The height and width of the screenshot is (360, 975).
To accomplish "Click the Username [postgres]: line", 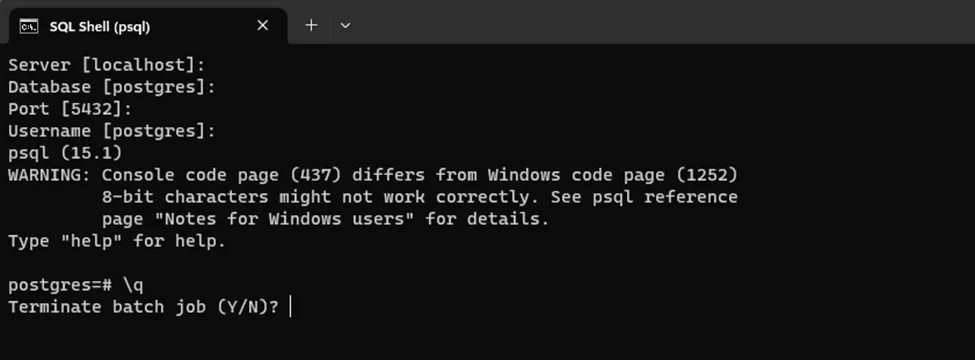I will pyautogui.click(x=112, y=131).
